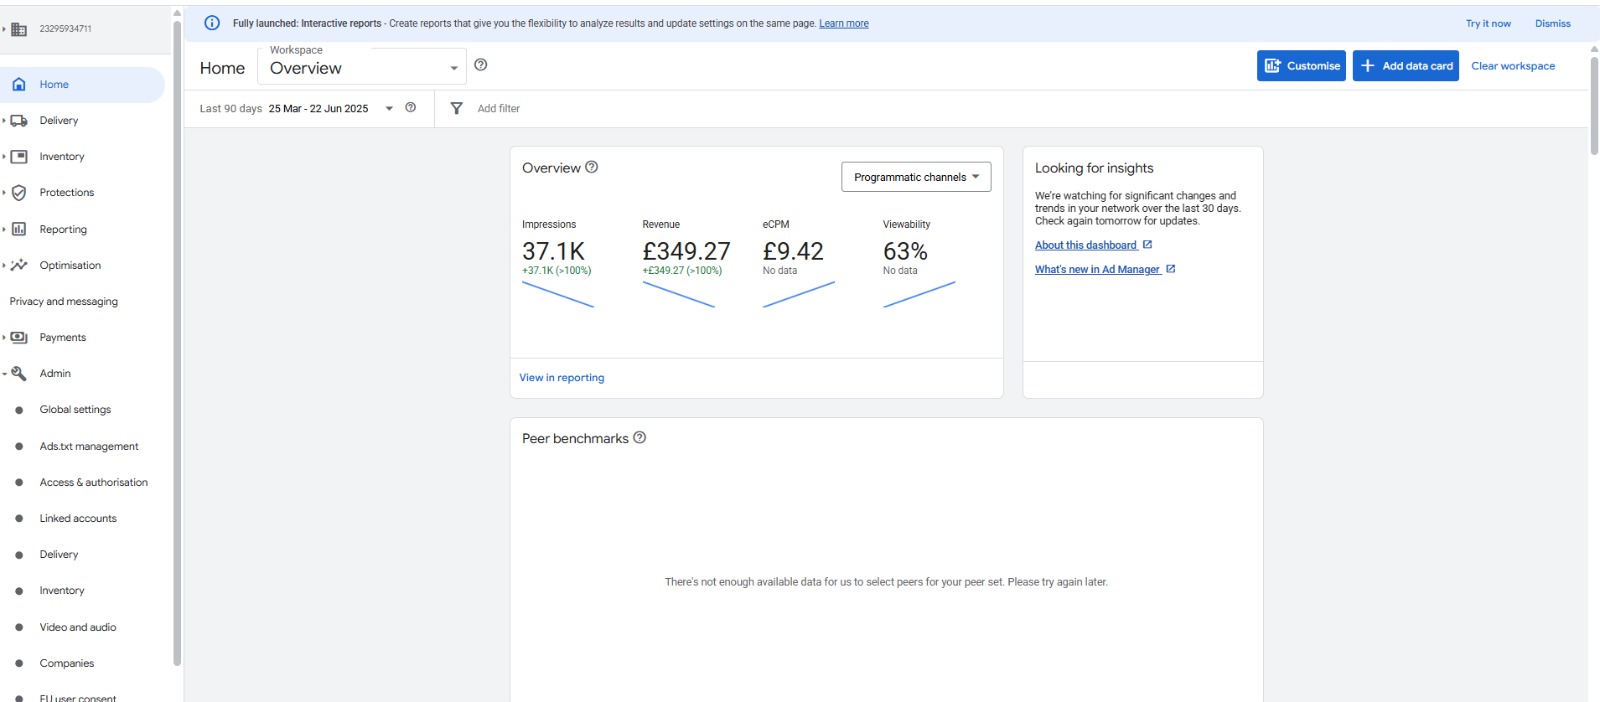Click the Admin wrench icon
1600x702 pixels.
(19, 373)
